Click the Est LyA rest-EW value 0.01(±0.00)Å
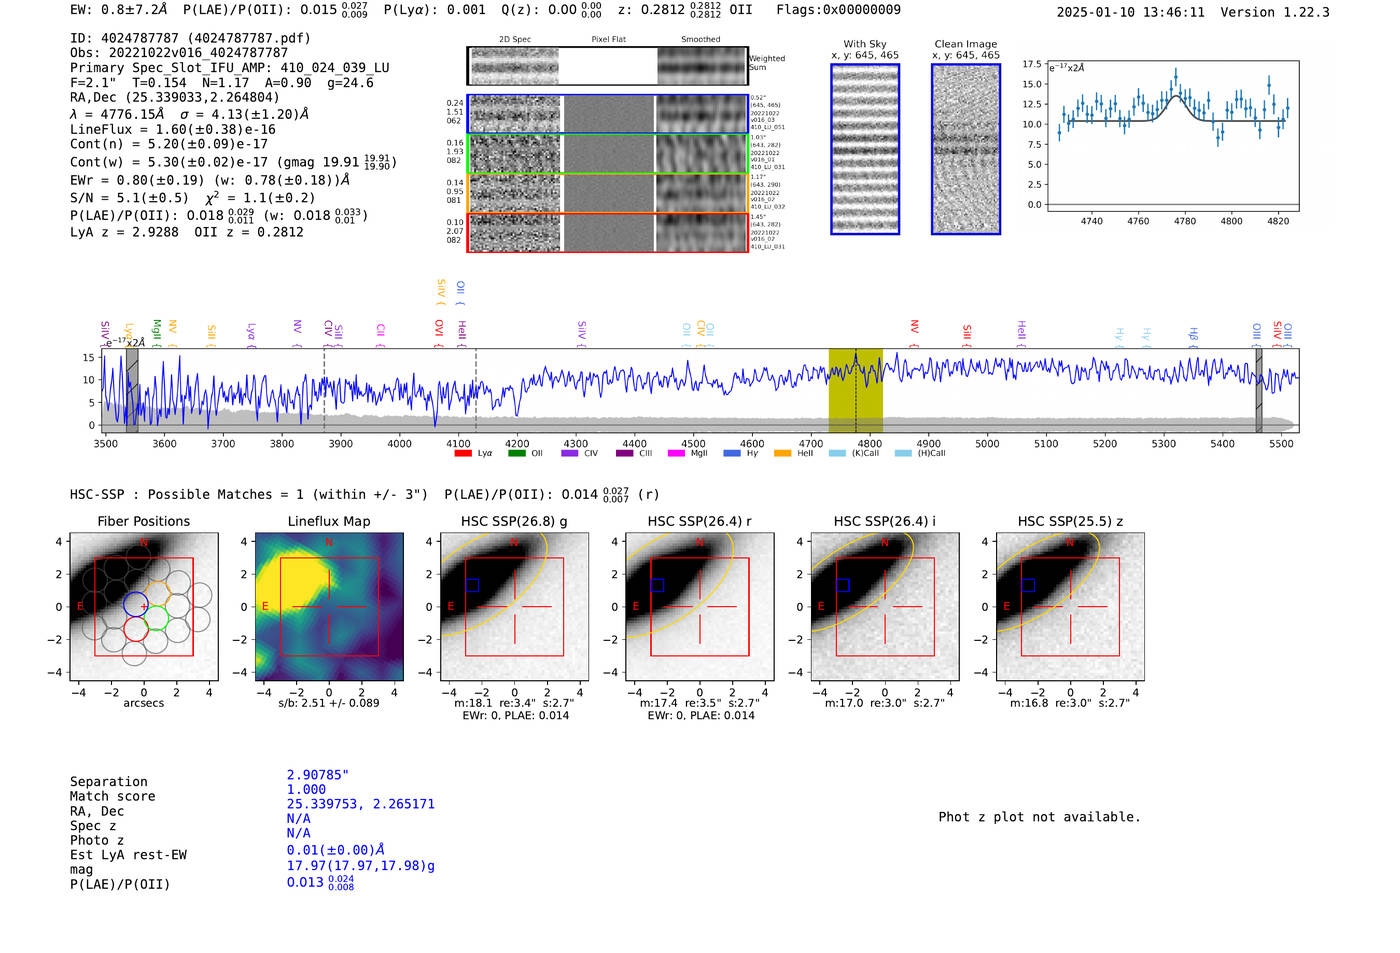This screenshot has width=1400, height=953. pyautogui.click(x=336, y=850)
